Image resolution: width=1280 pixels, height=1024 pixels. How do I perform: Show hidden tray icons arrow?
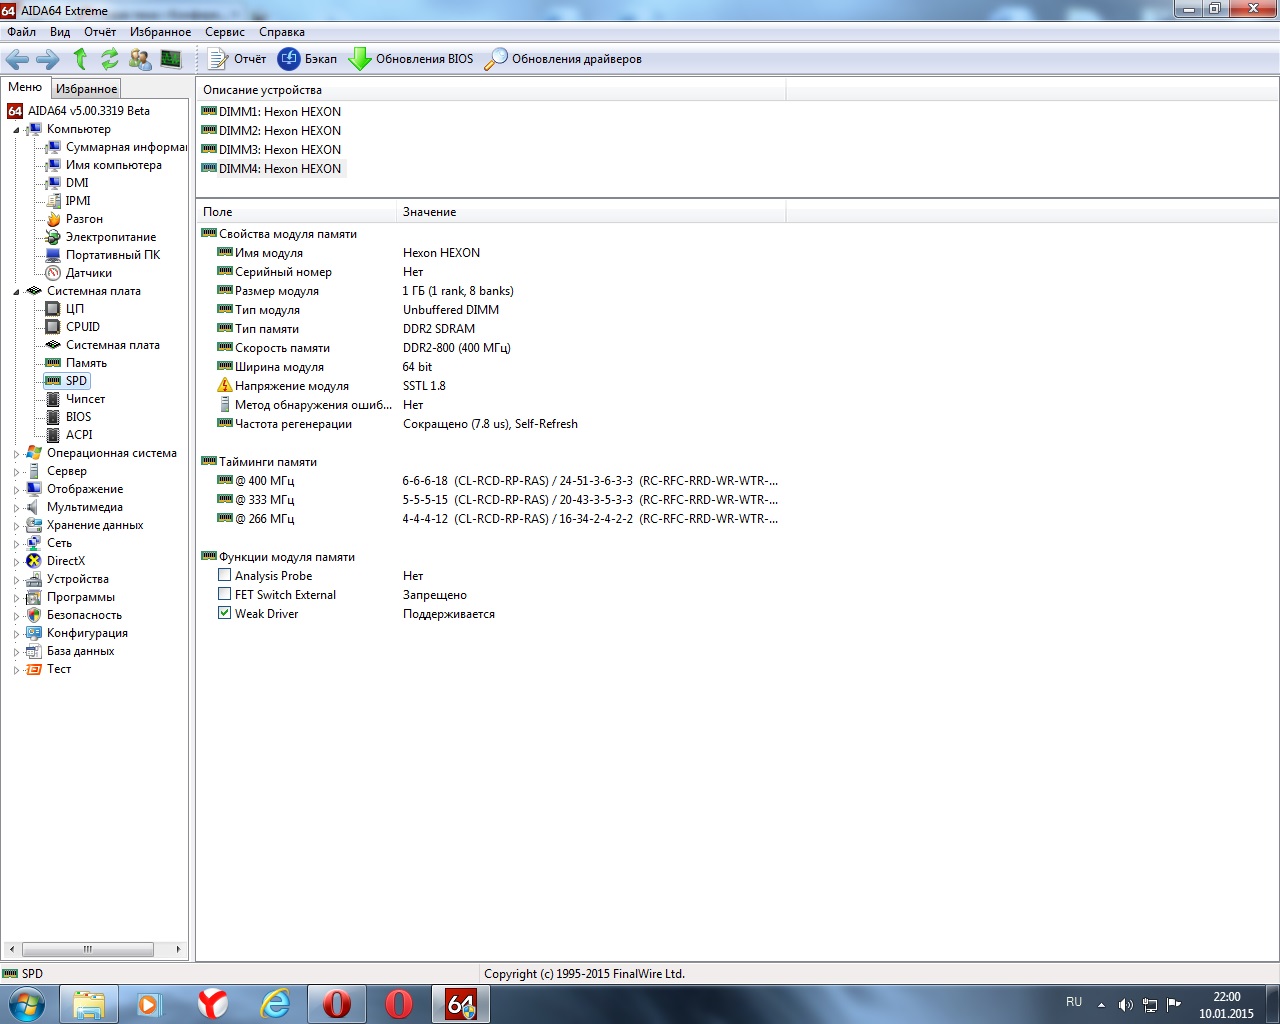pos(1101,1004)
